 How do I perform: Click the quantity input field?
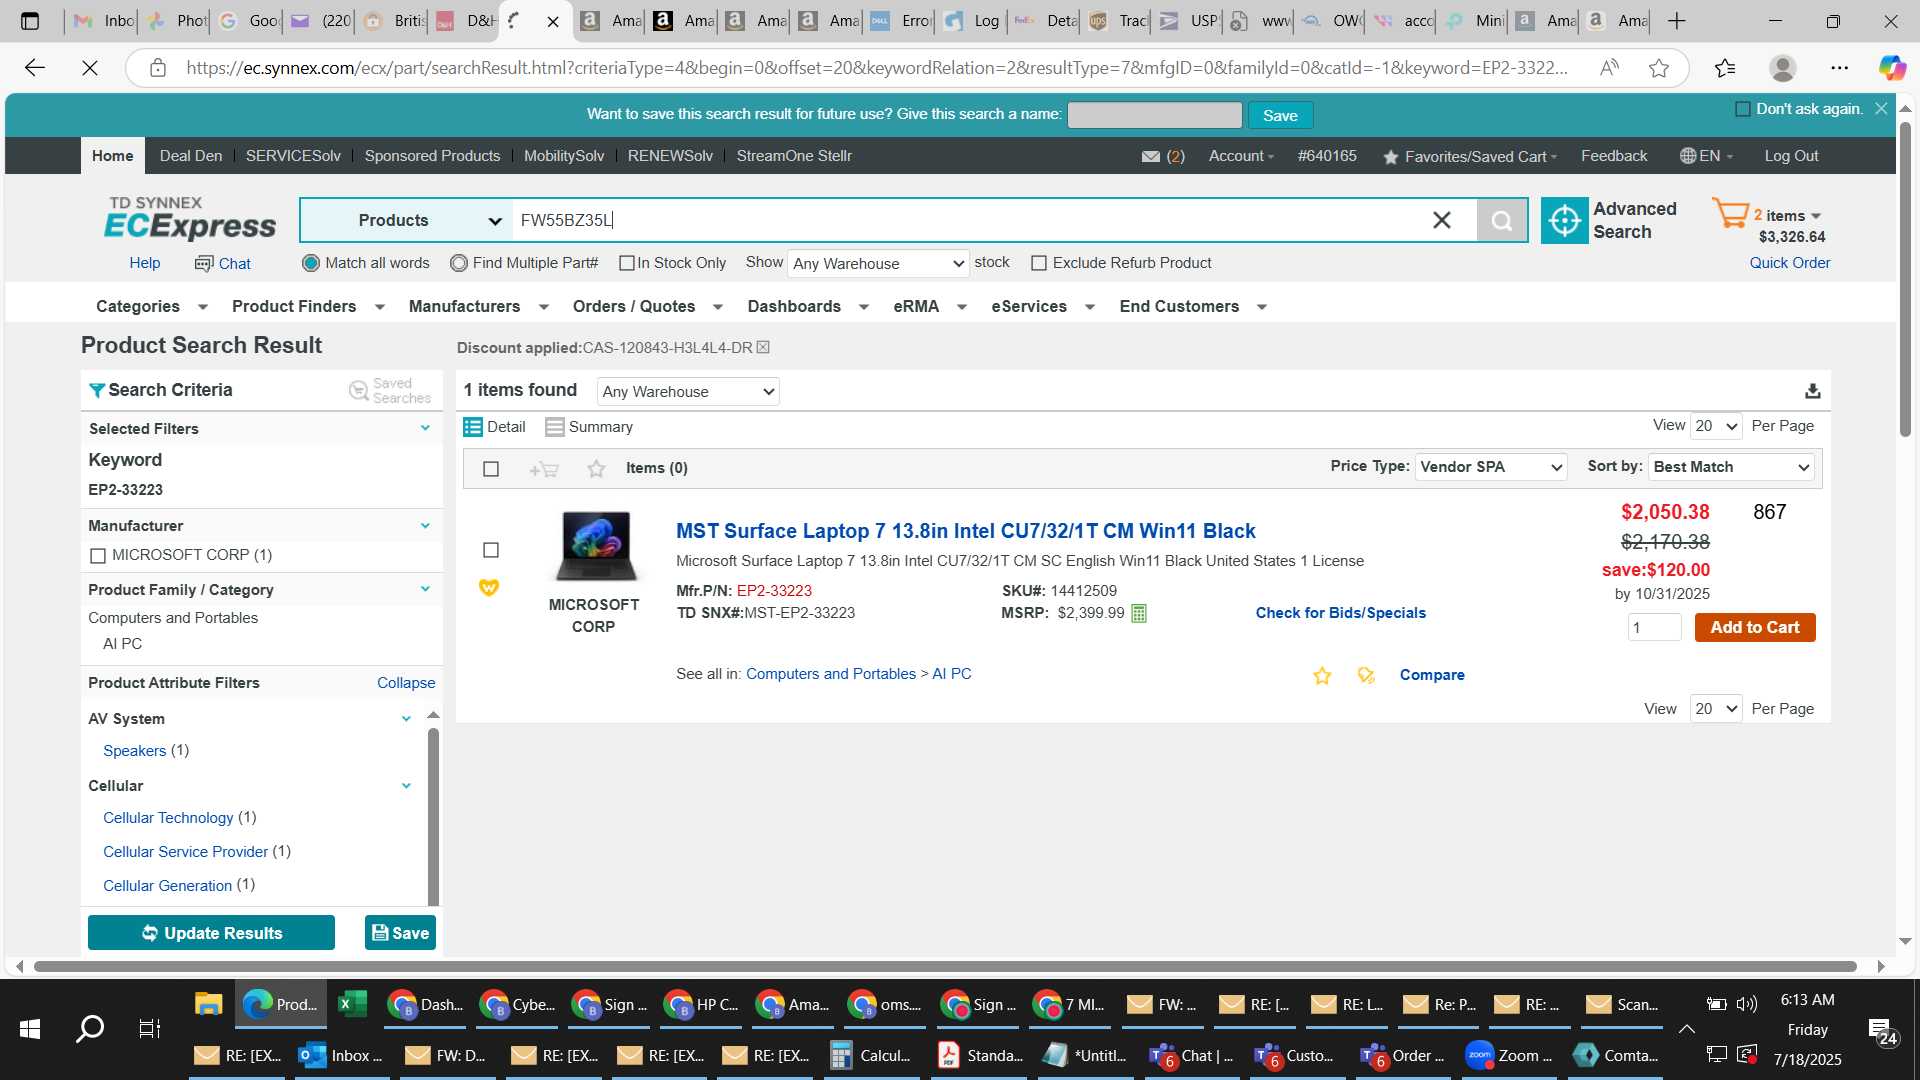click(1654, 628)
